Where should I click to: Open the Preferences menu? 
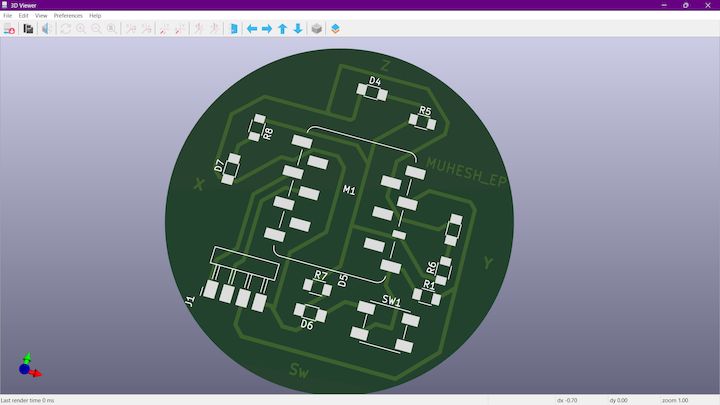click(68, 16)
